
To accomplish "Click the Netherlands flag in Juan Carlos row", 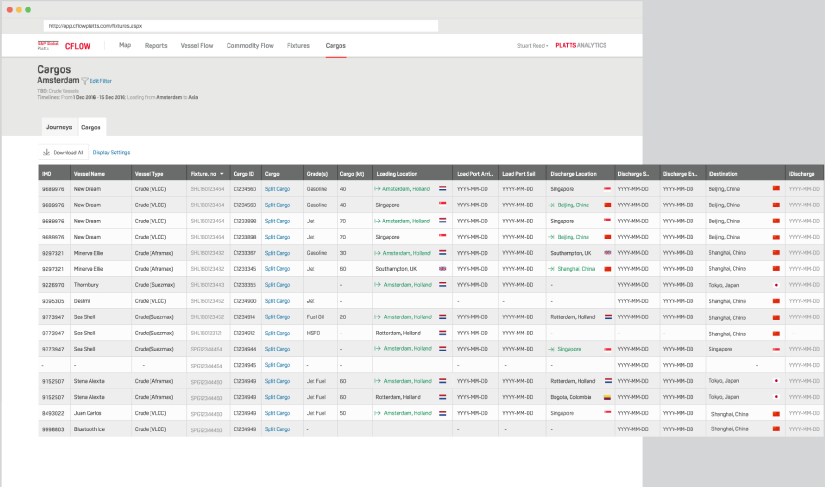I will pos(442,413).
